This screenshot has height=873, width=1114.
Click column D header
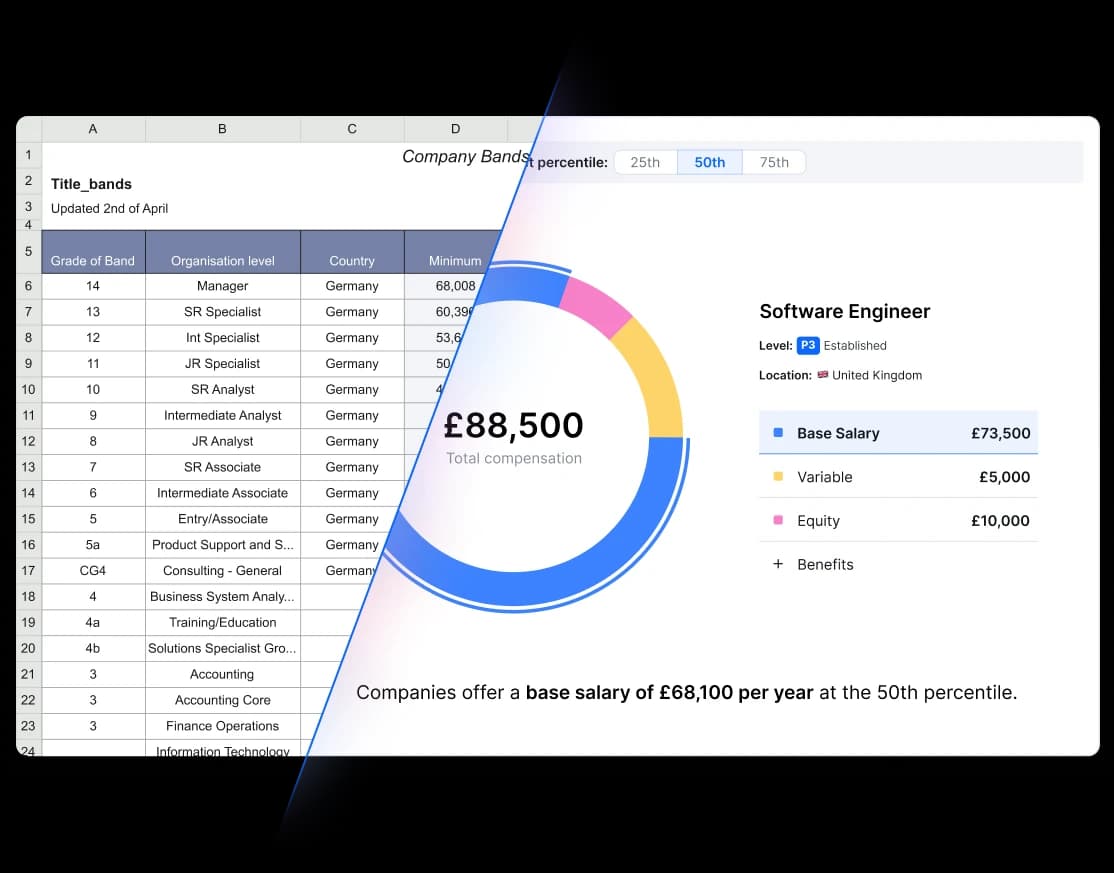click(x=455, y=129)
